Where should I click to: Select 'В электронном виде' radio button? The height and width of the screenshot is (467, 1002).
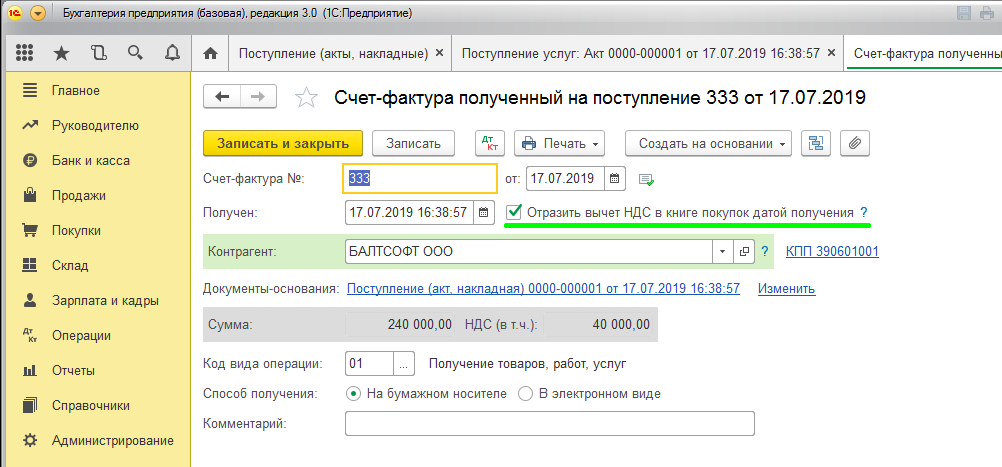coord(525,394)
